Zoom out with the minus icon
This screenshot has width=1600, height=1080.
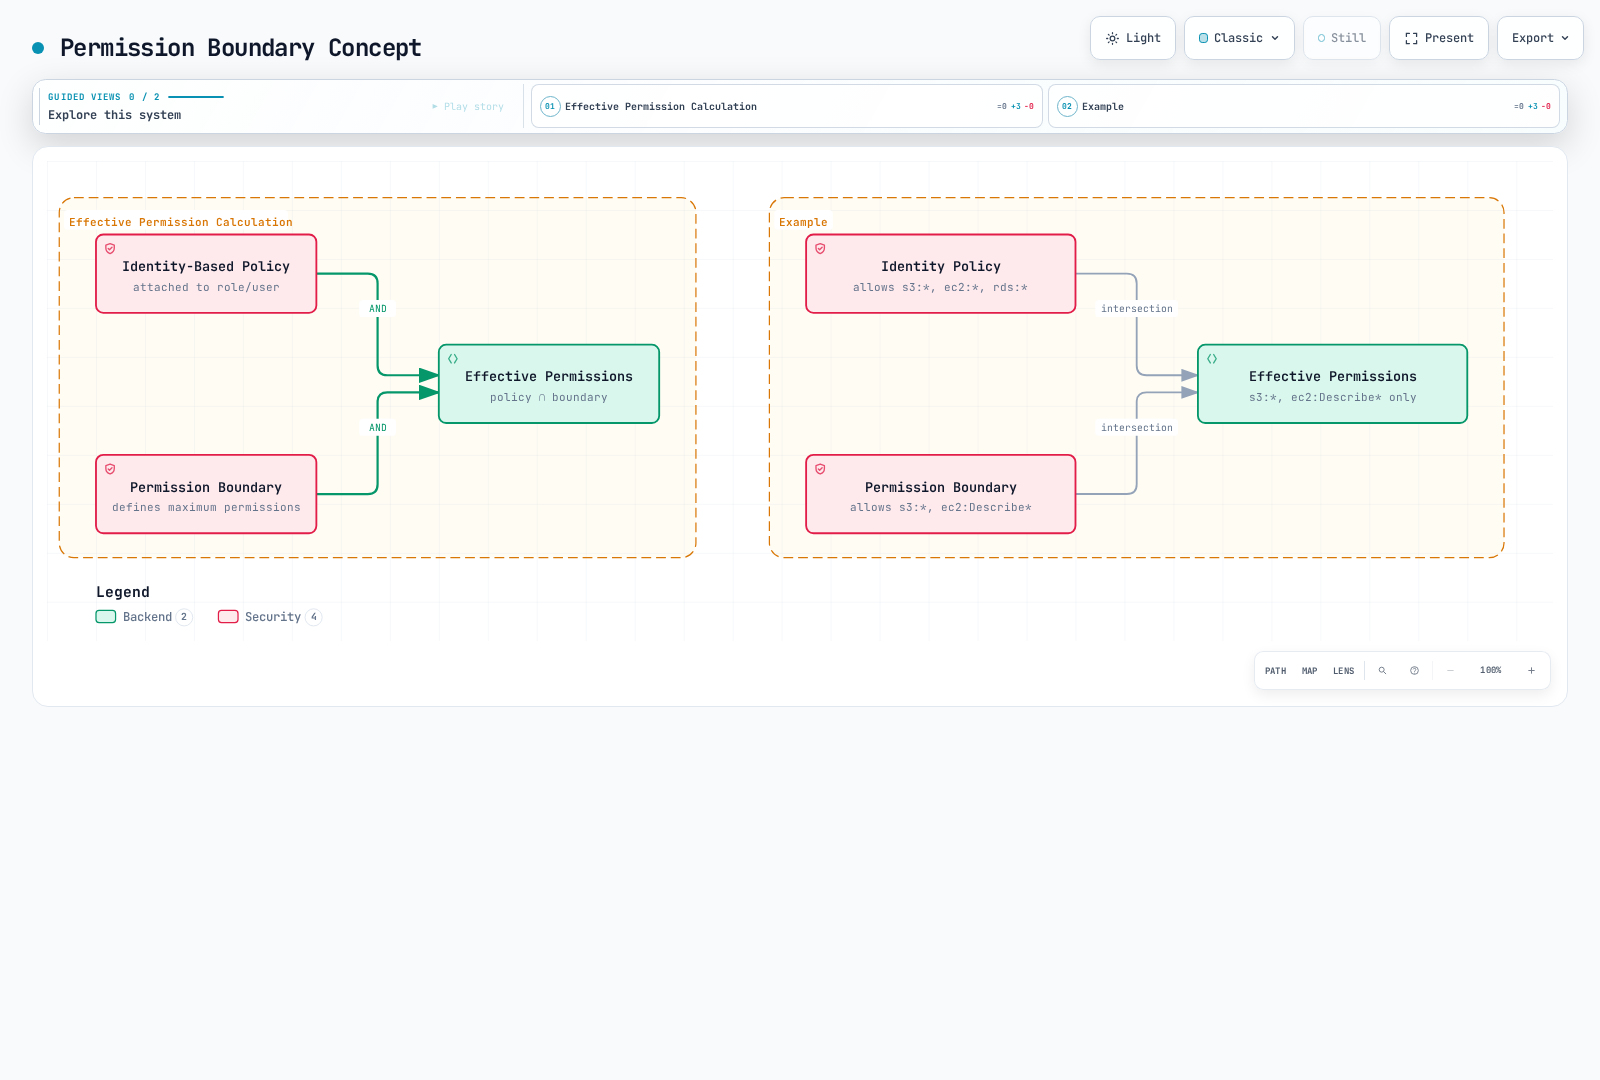pos(1450,671)
